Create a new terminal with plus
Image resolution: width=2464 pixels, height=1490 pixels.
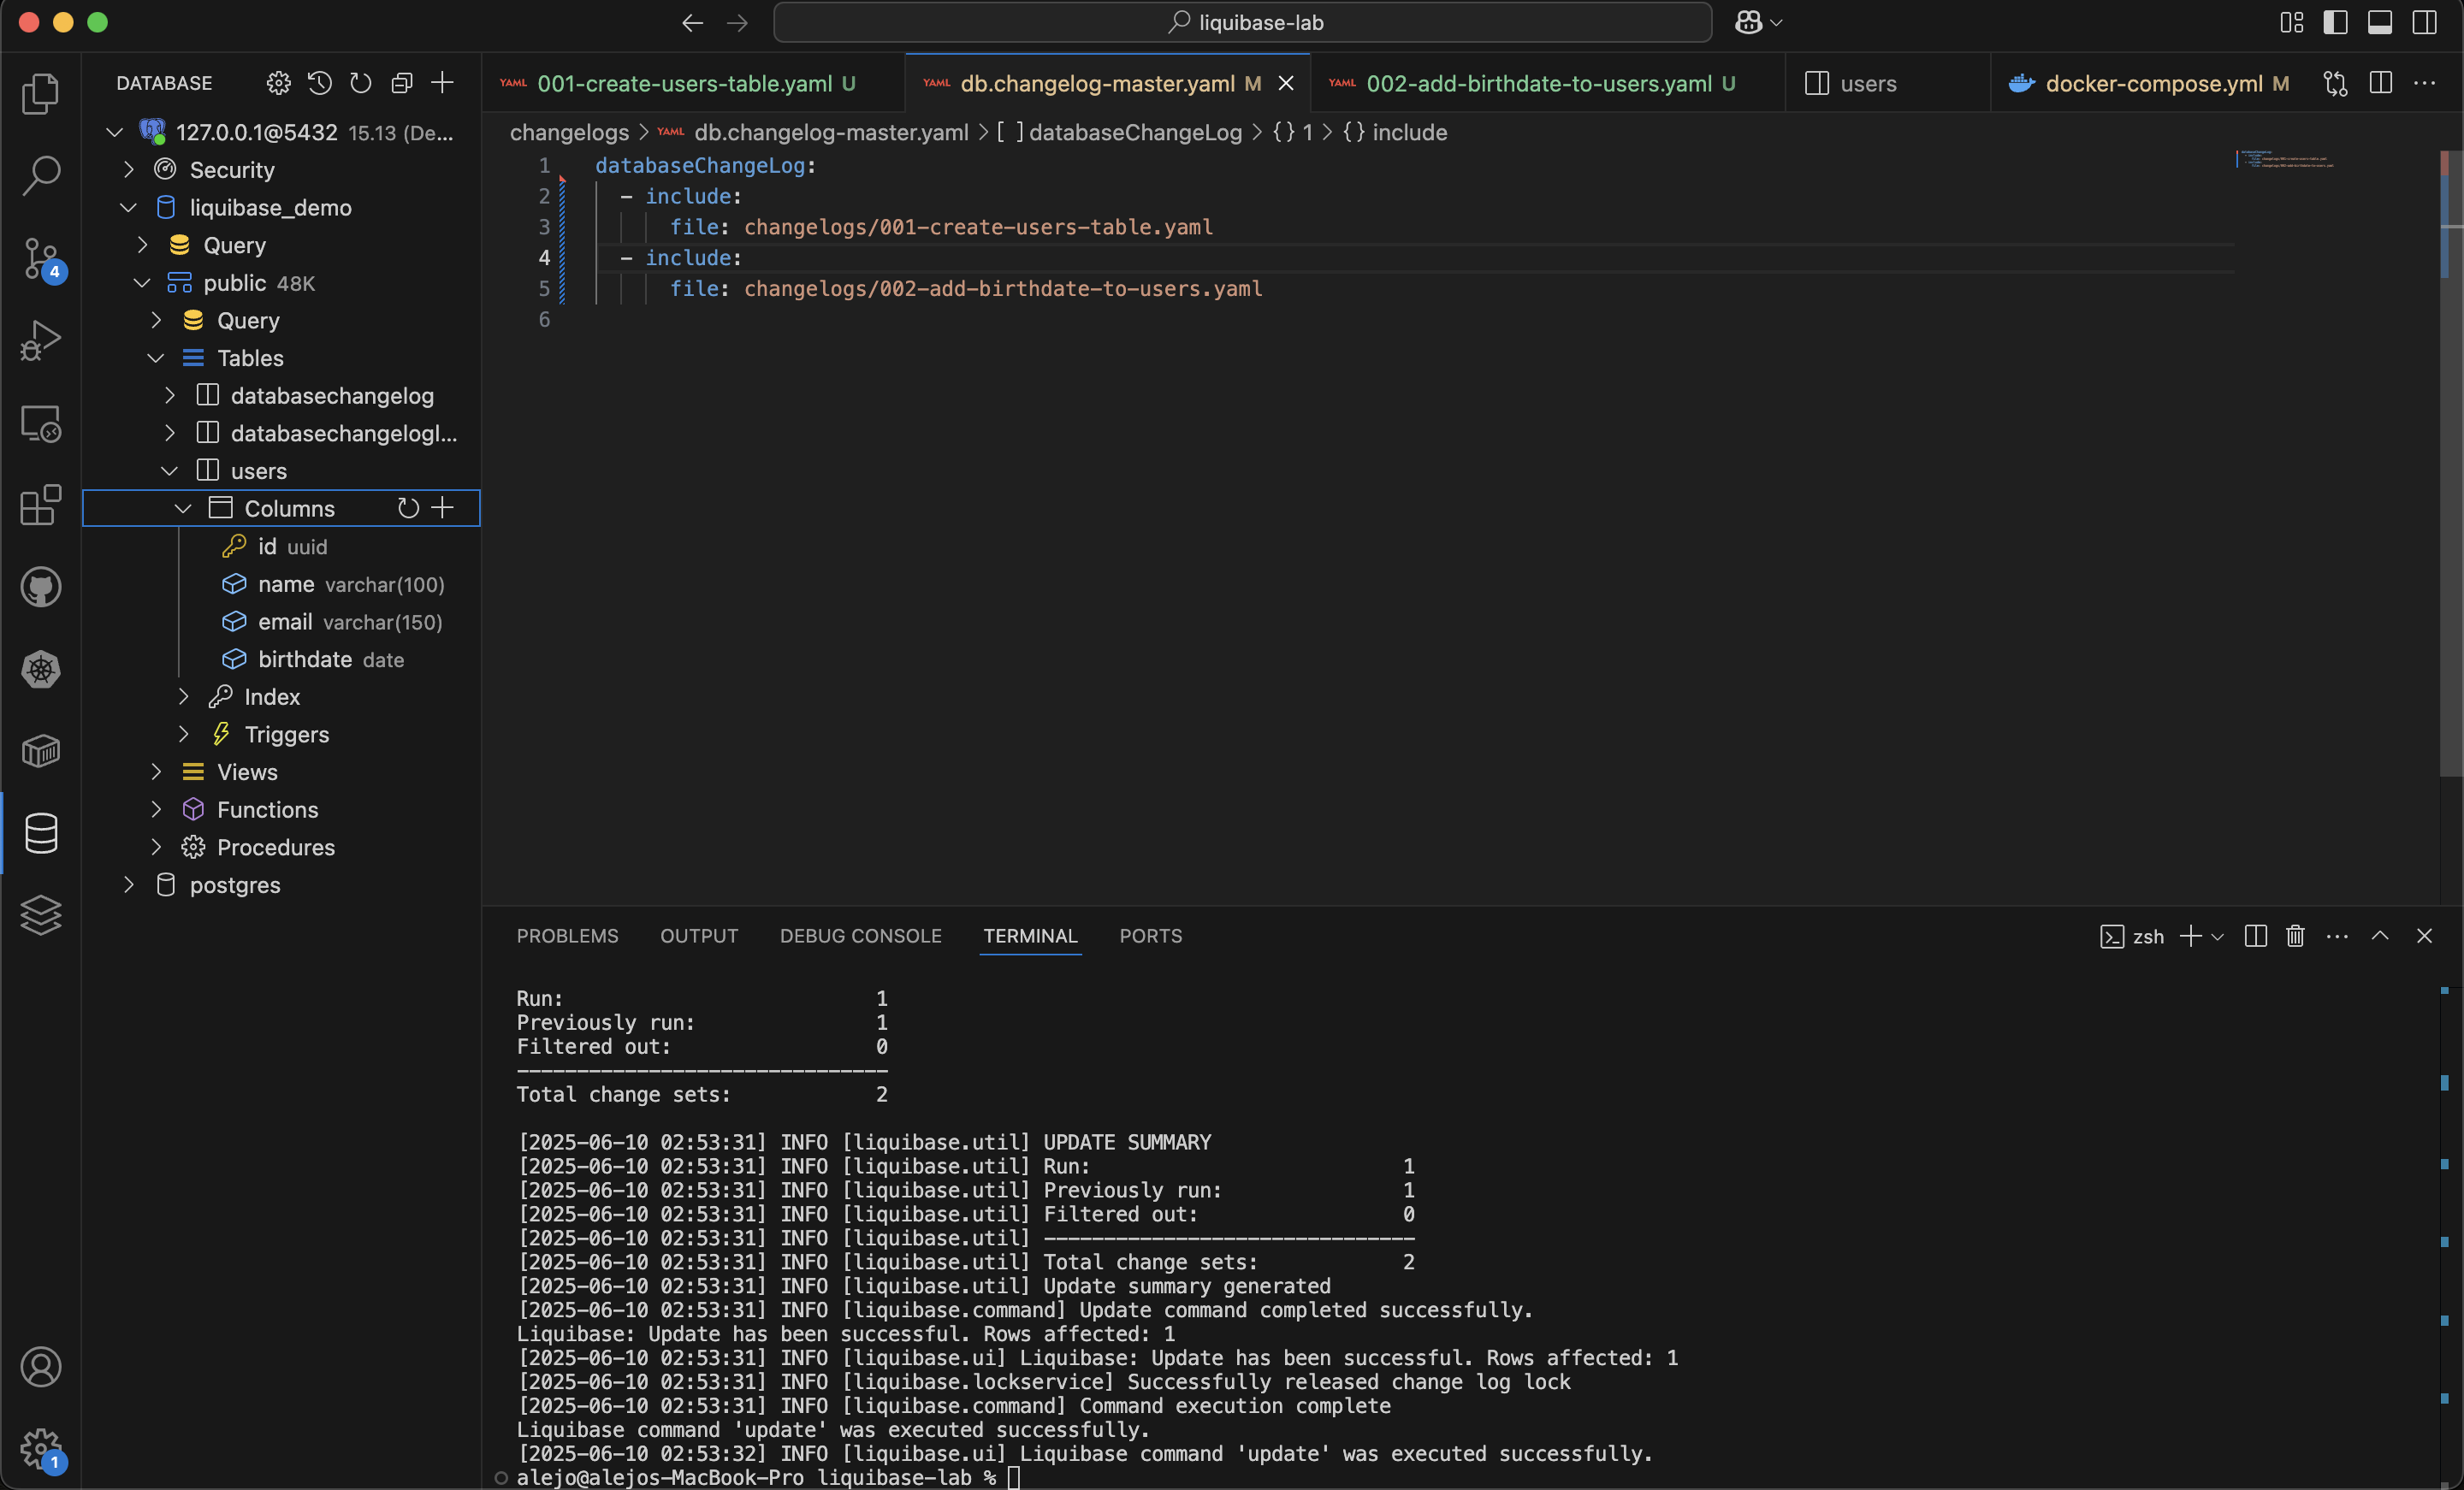(2190, 936)
